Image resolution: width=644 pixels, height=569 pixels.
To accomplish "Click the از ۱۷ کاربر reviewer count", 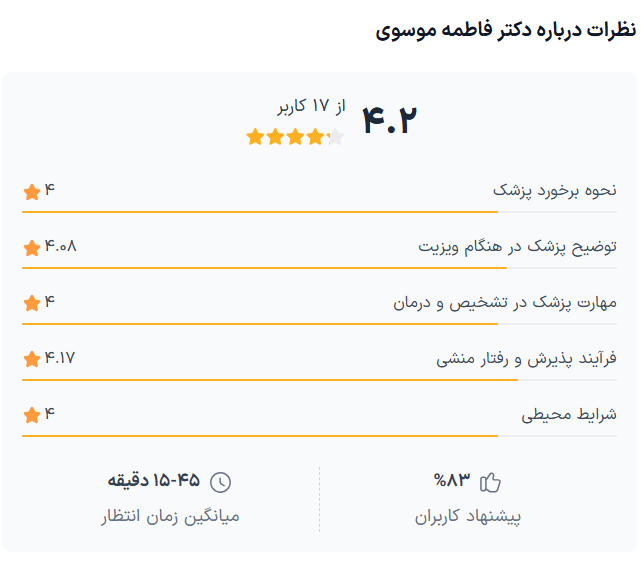I will [x=311, y=107].
